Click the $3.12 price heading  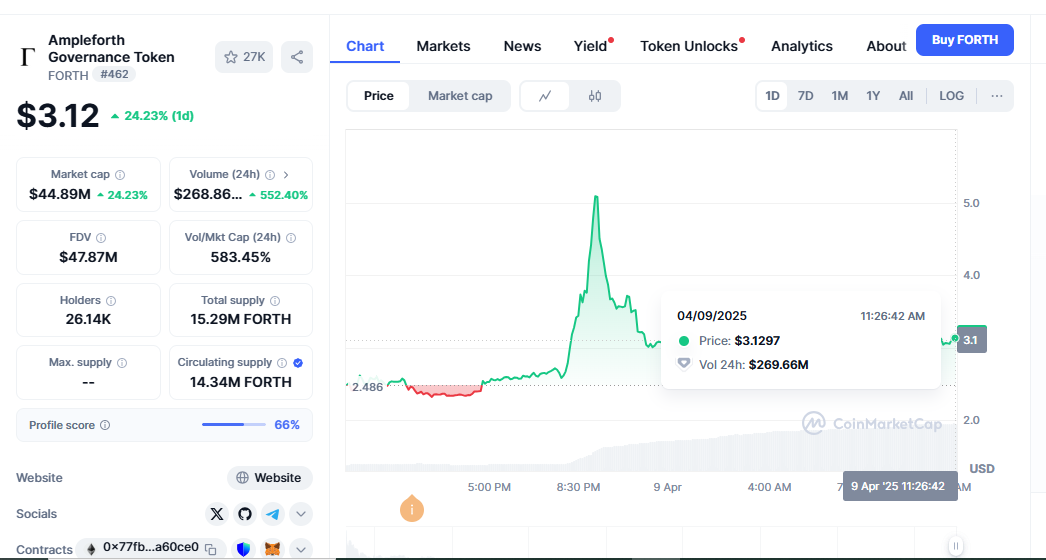[58, 115]
